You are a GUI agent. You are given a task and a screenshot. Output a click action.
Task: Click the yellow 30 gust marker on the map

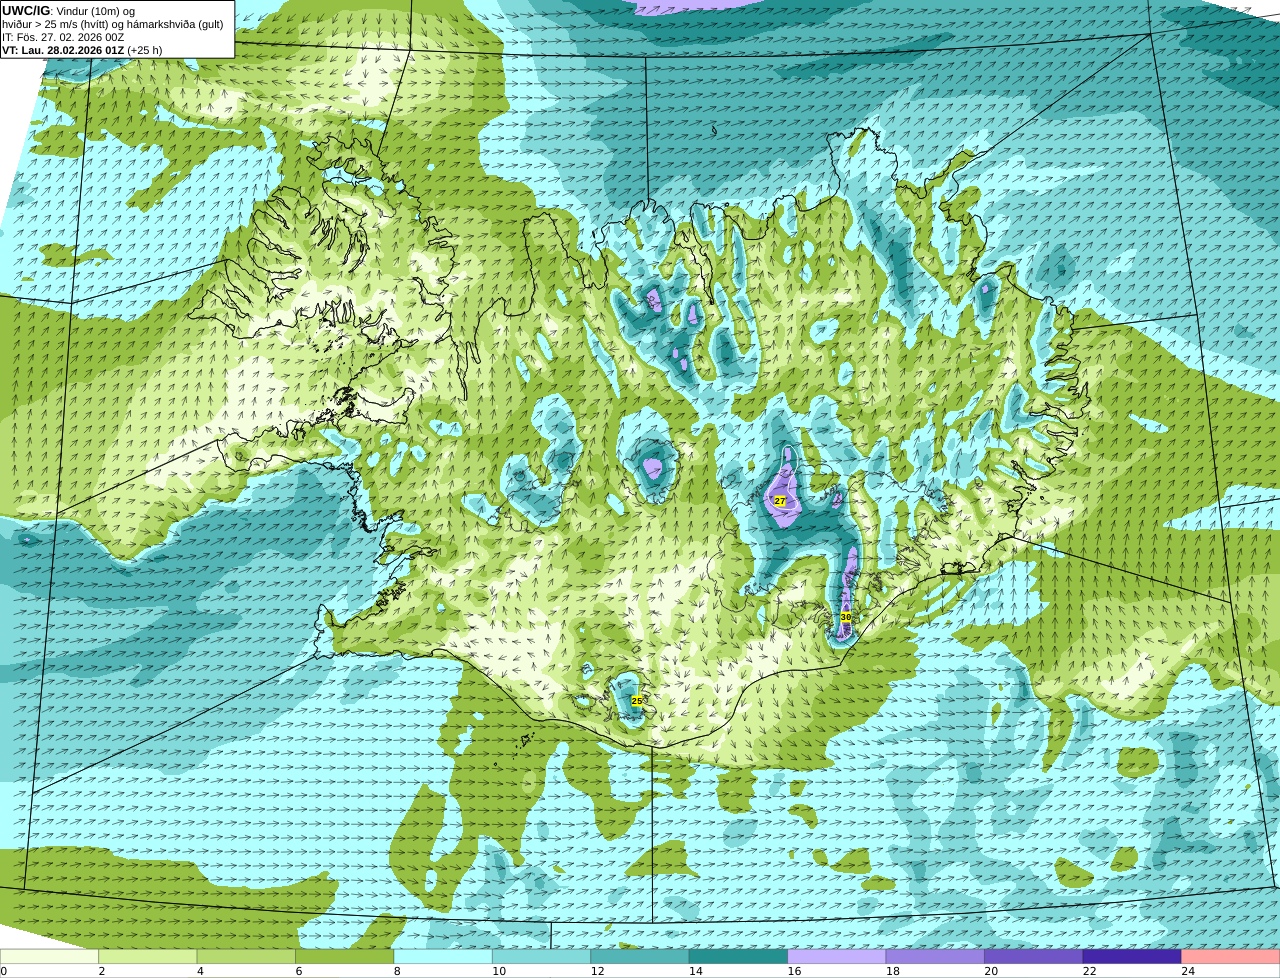coord(846,617)
